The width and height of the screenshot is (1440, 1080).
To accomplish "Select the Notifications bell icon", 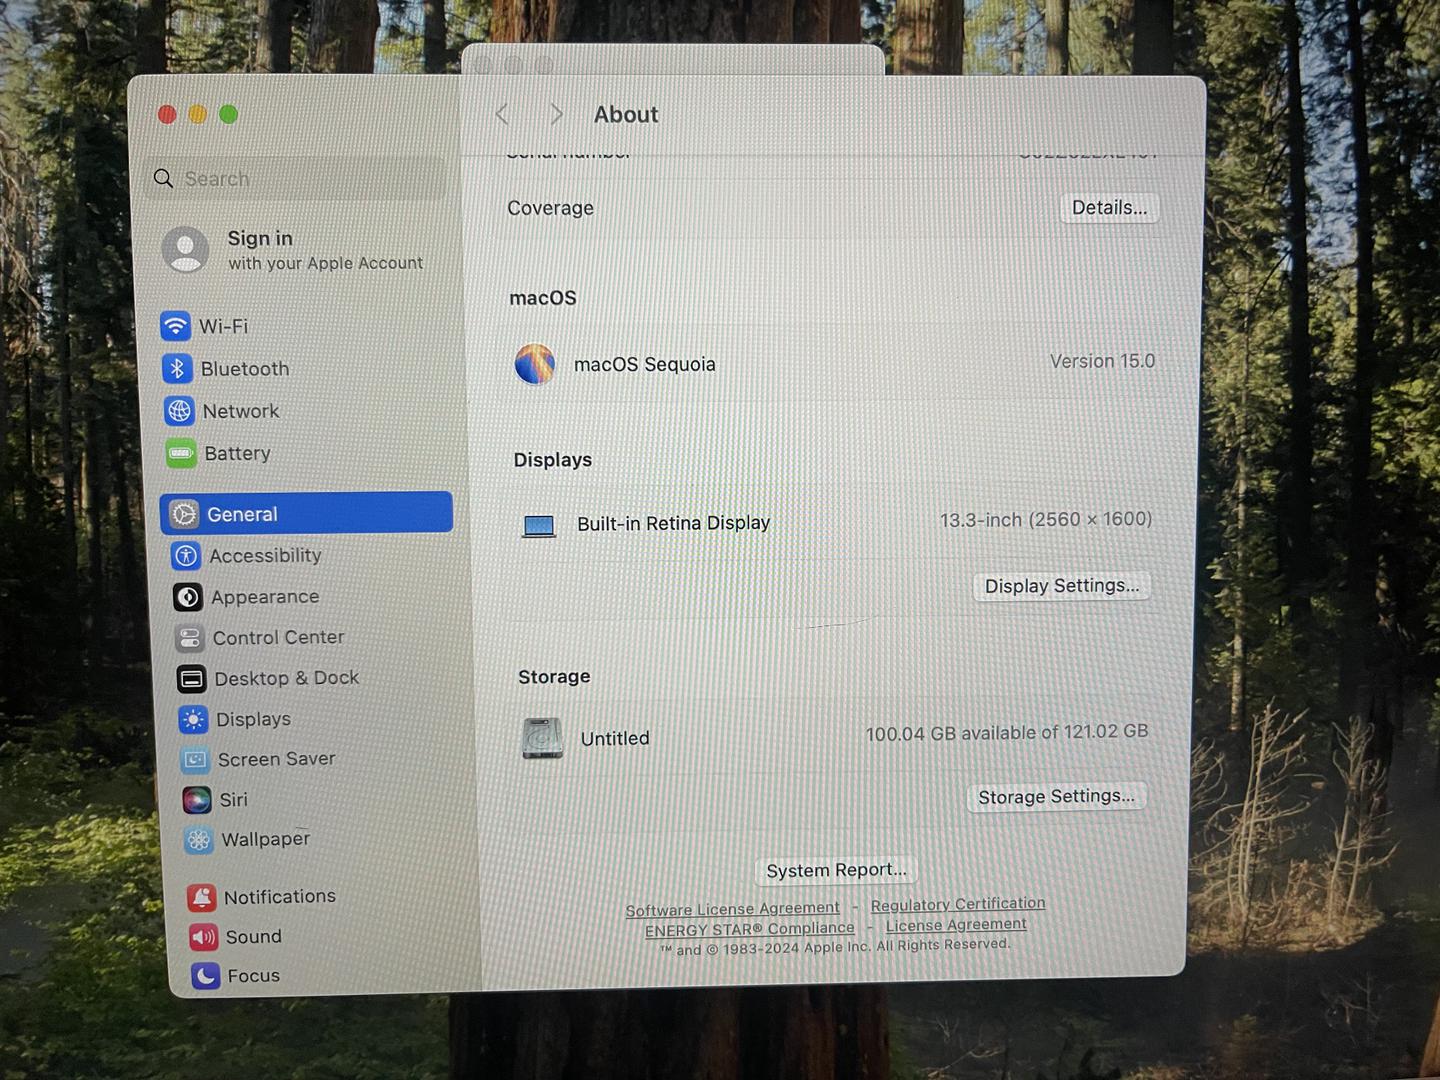I will pyautogui.click(x=202, y=898).
